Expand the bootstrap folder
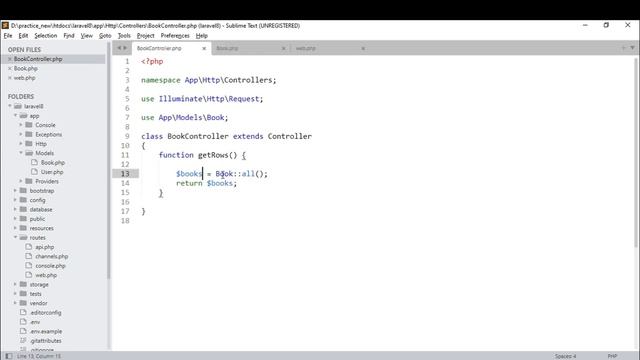This screenshot has height=360, width=640. point(16,191)
